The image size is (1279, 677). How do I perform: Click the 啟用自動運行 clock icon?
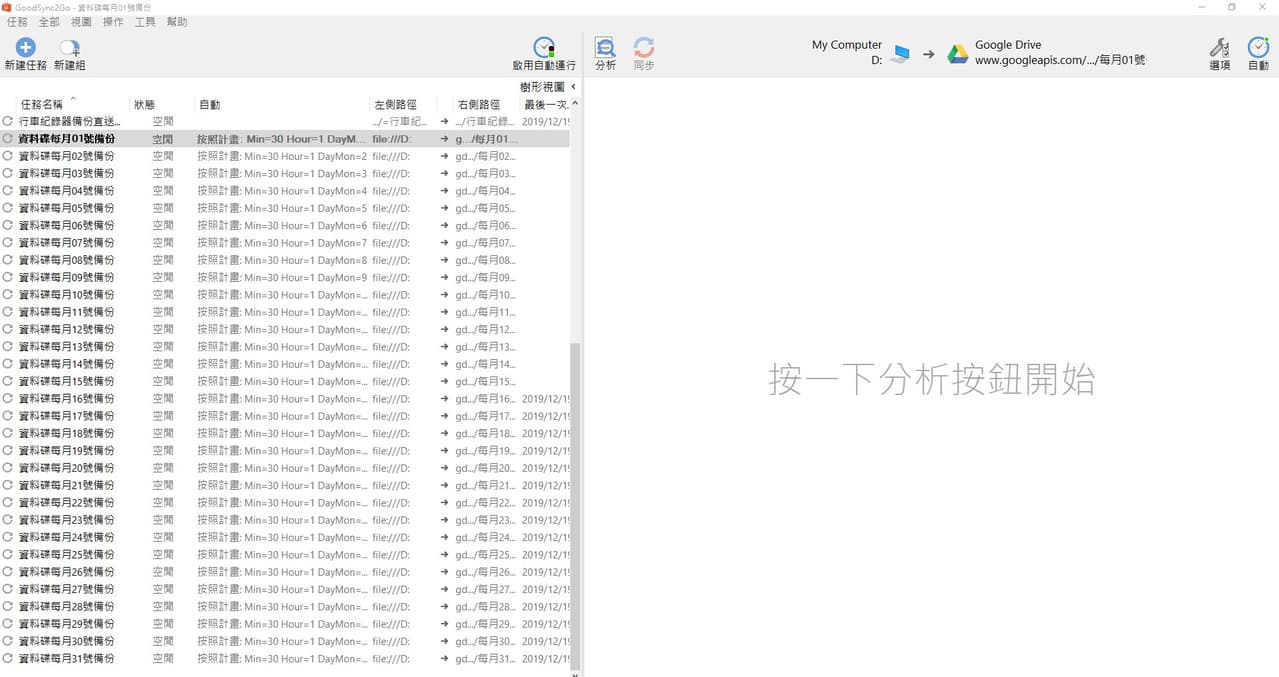pos(543,48)
